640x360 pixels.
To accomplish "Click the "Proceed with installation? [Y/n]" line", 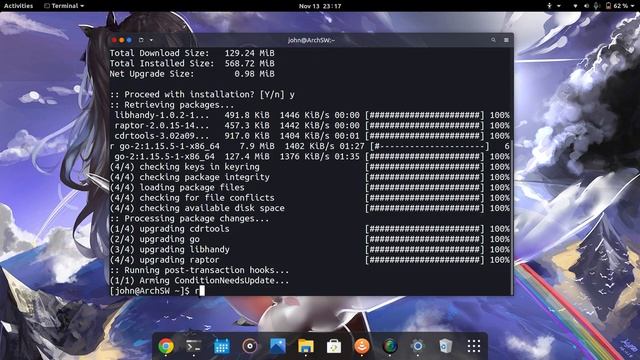I will pos(202,94).
